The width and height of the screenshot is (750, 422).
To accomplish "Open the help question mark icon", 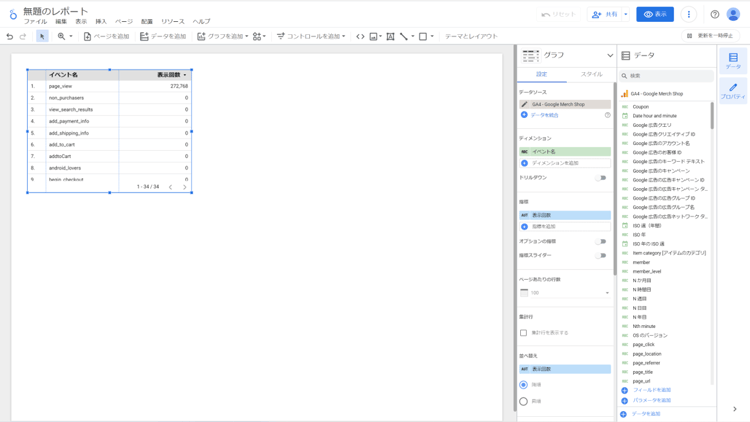I will pyautogui.click(x=715, y=14).
